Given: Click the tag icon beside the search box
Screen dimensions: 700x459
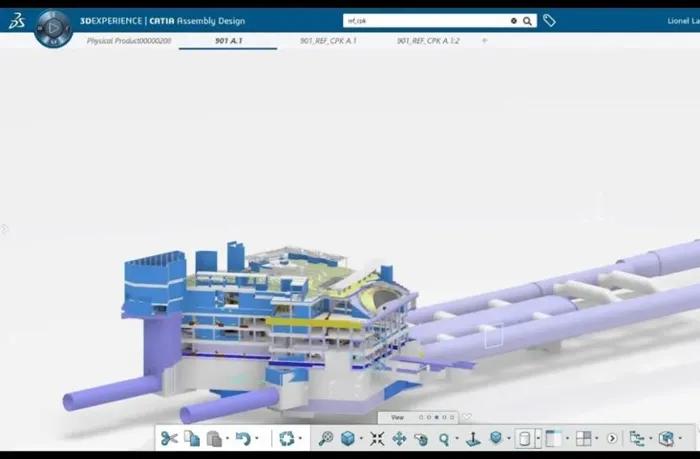Looking at the screenshot, I should point(549,20).
